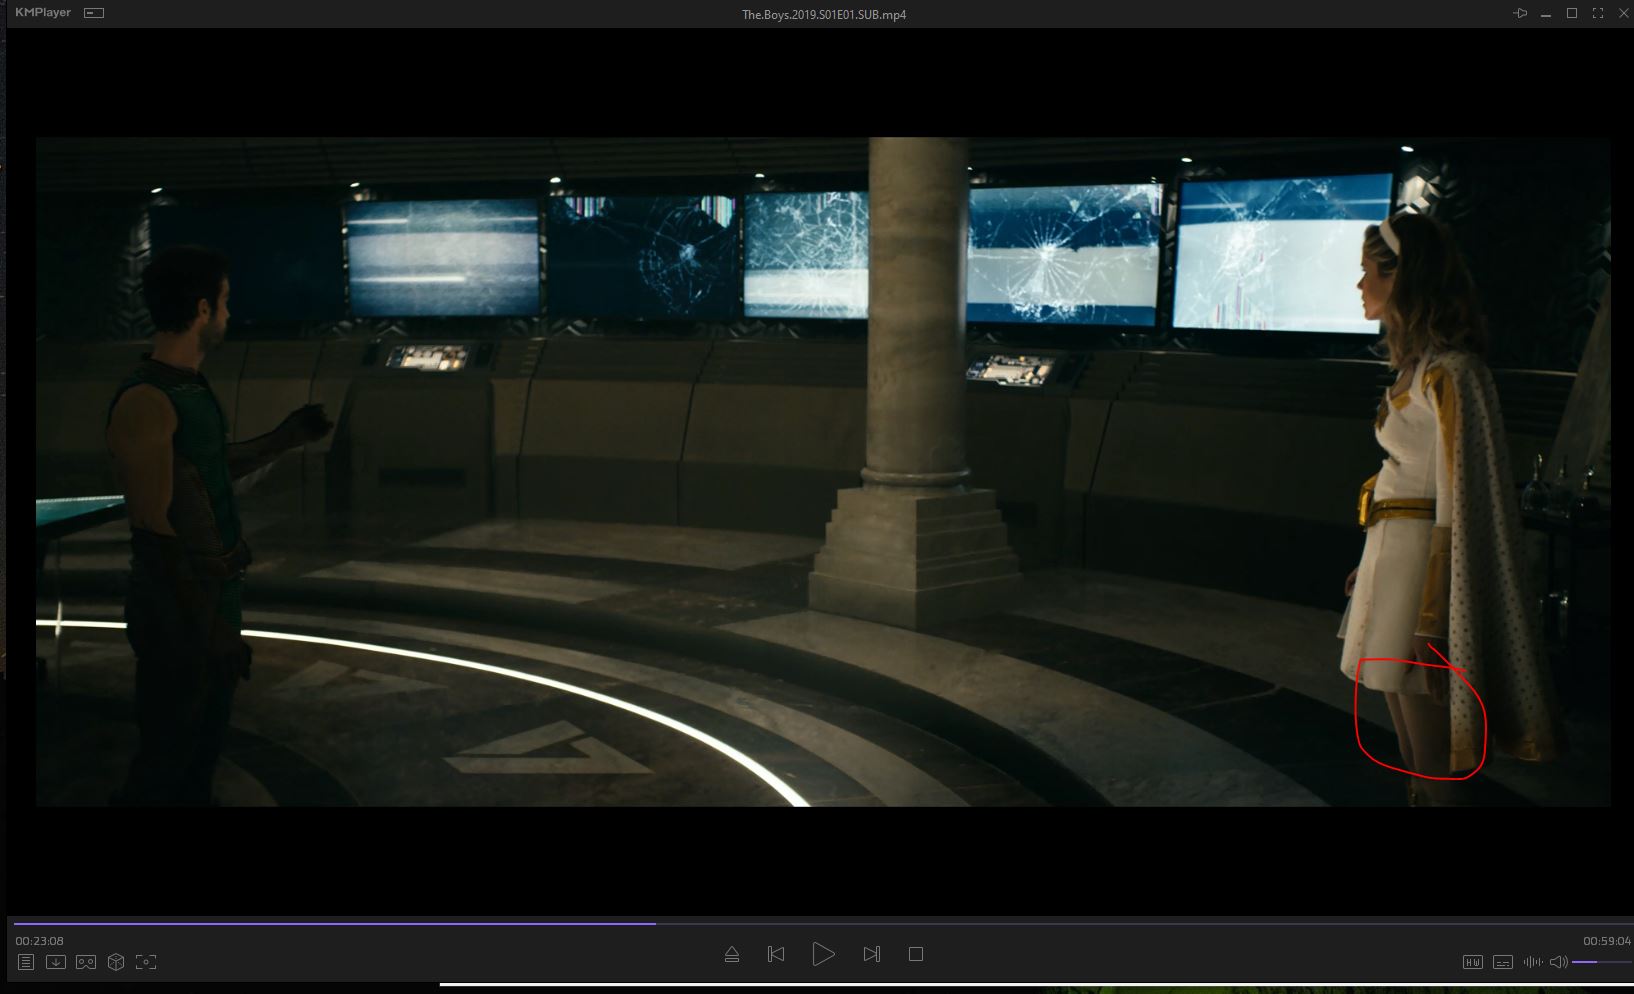Pin the window always on top
Image resolution: width=1634 pixels, height=994 pixels.
(x=1520, y=13)
